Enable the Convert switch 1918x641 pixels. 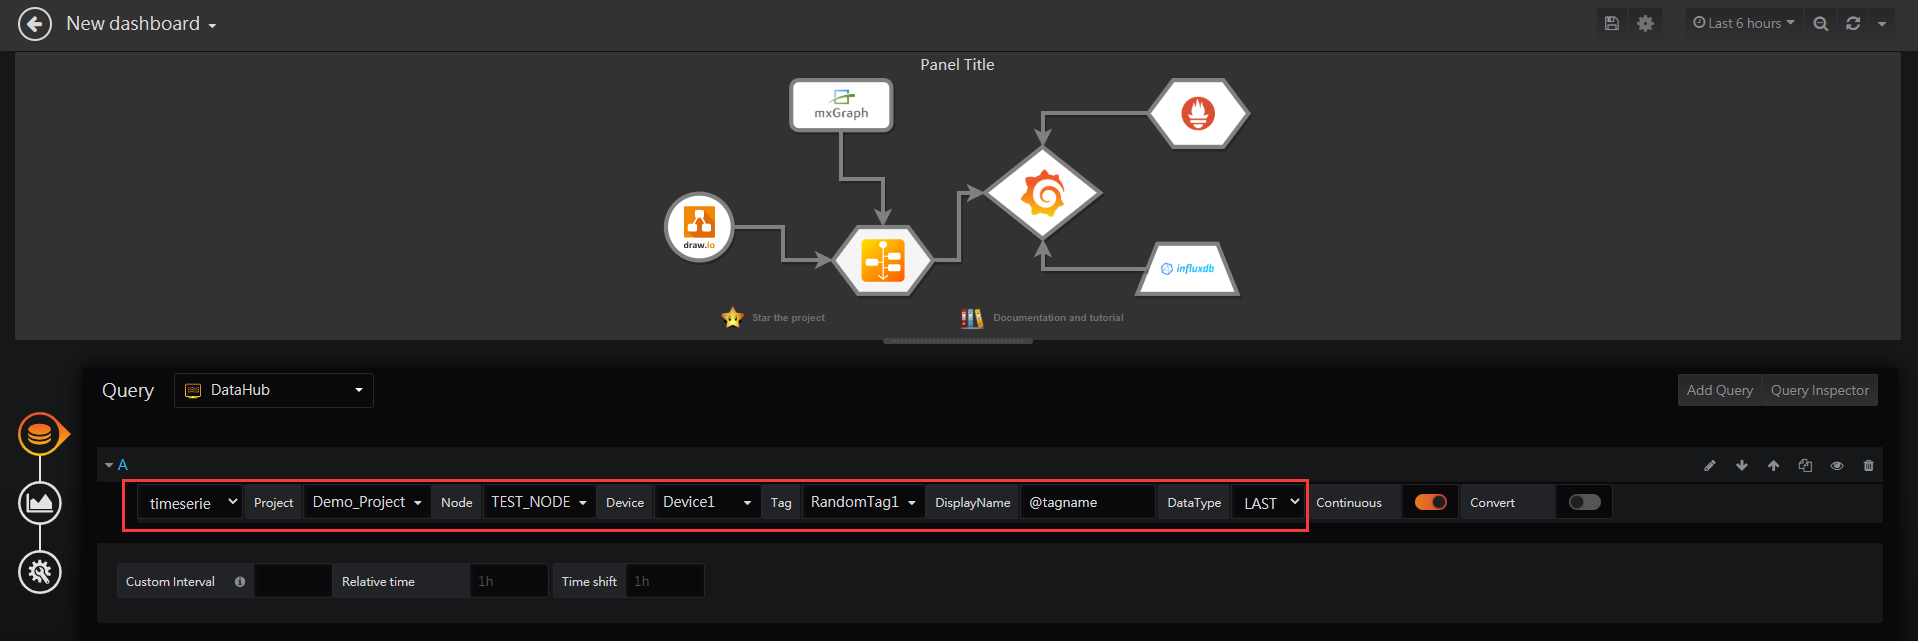coord(1585,502)
